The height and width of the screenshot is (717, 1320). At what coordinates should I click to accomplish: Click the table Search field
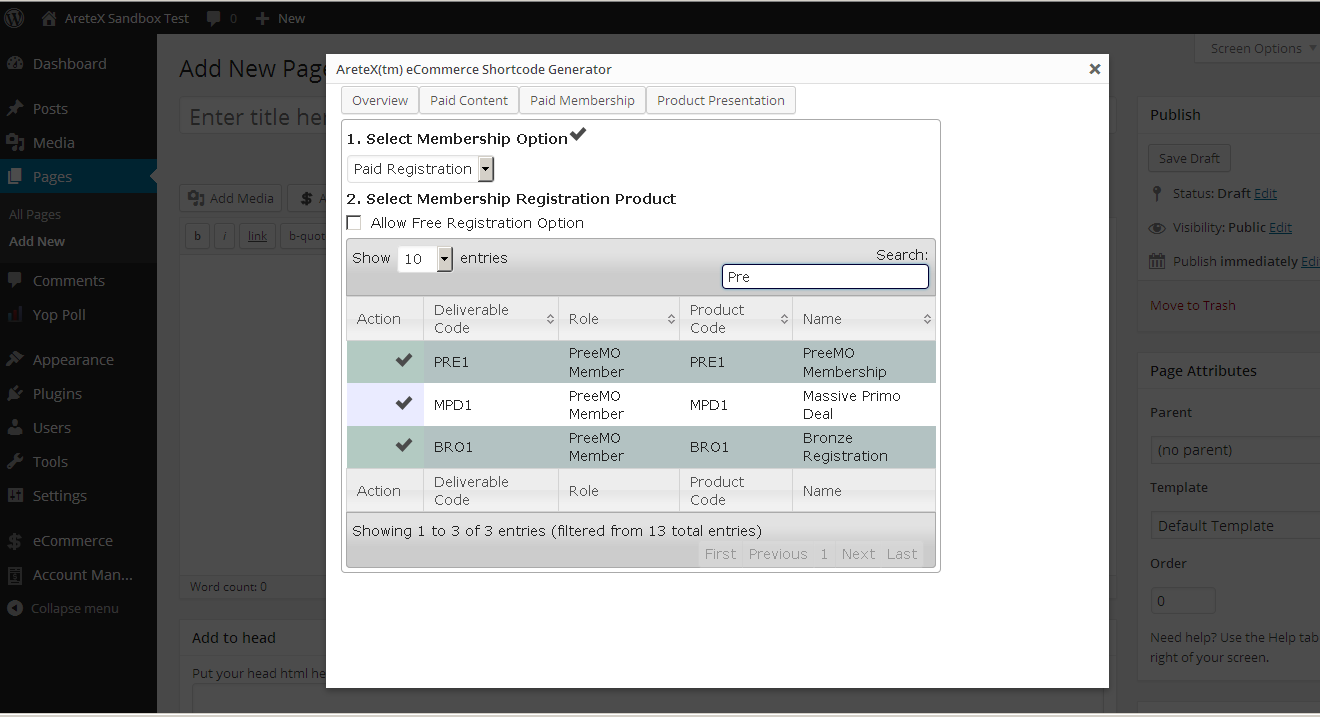[x=825, y=277]
